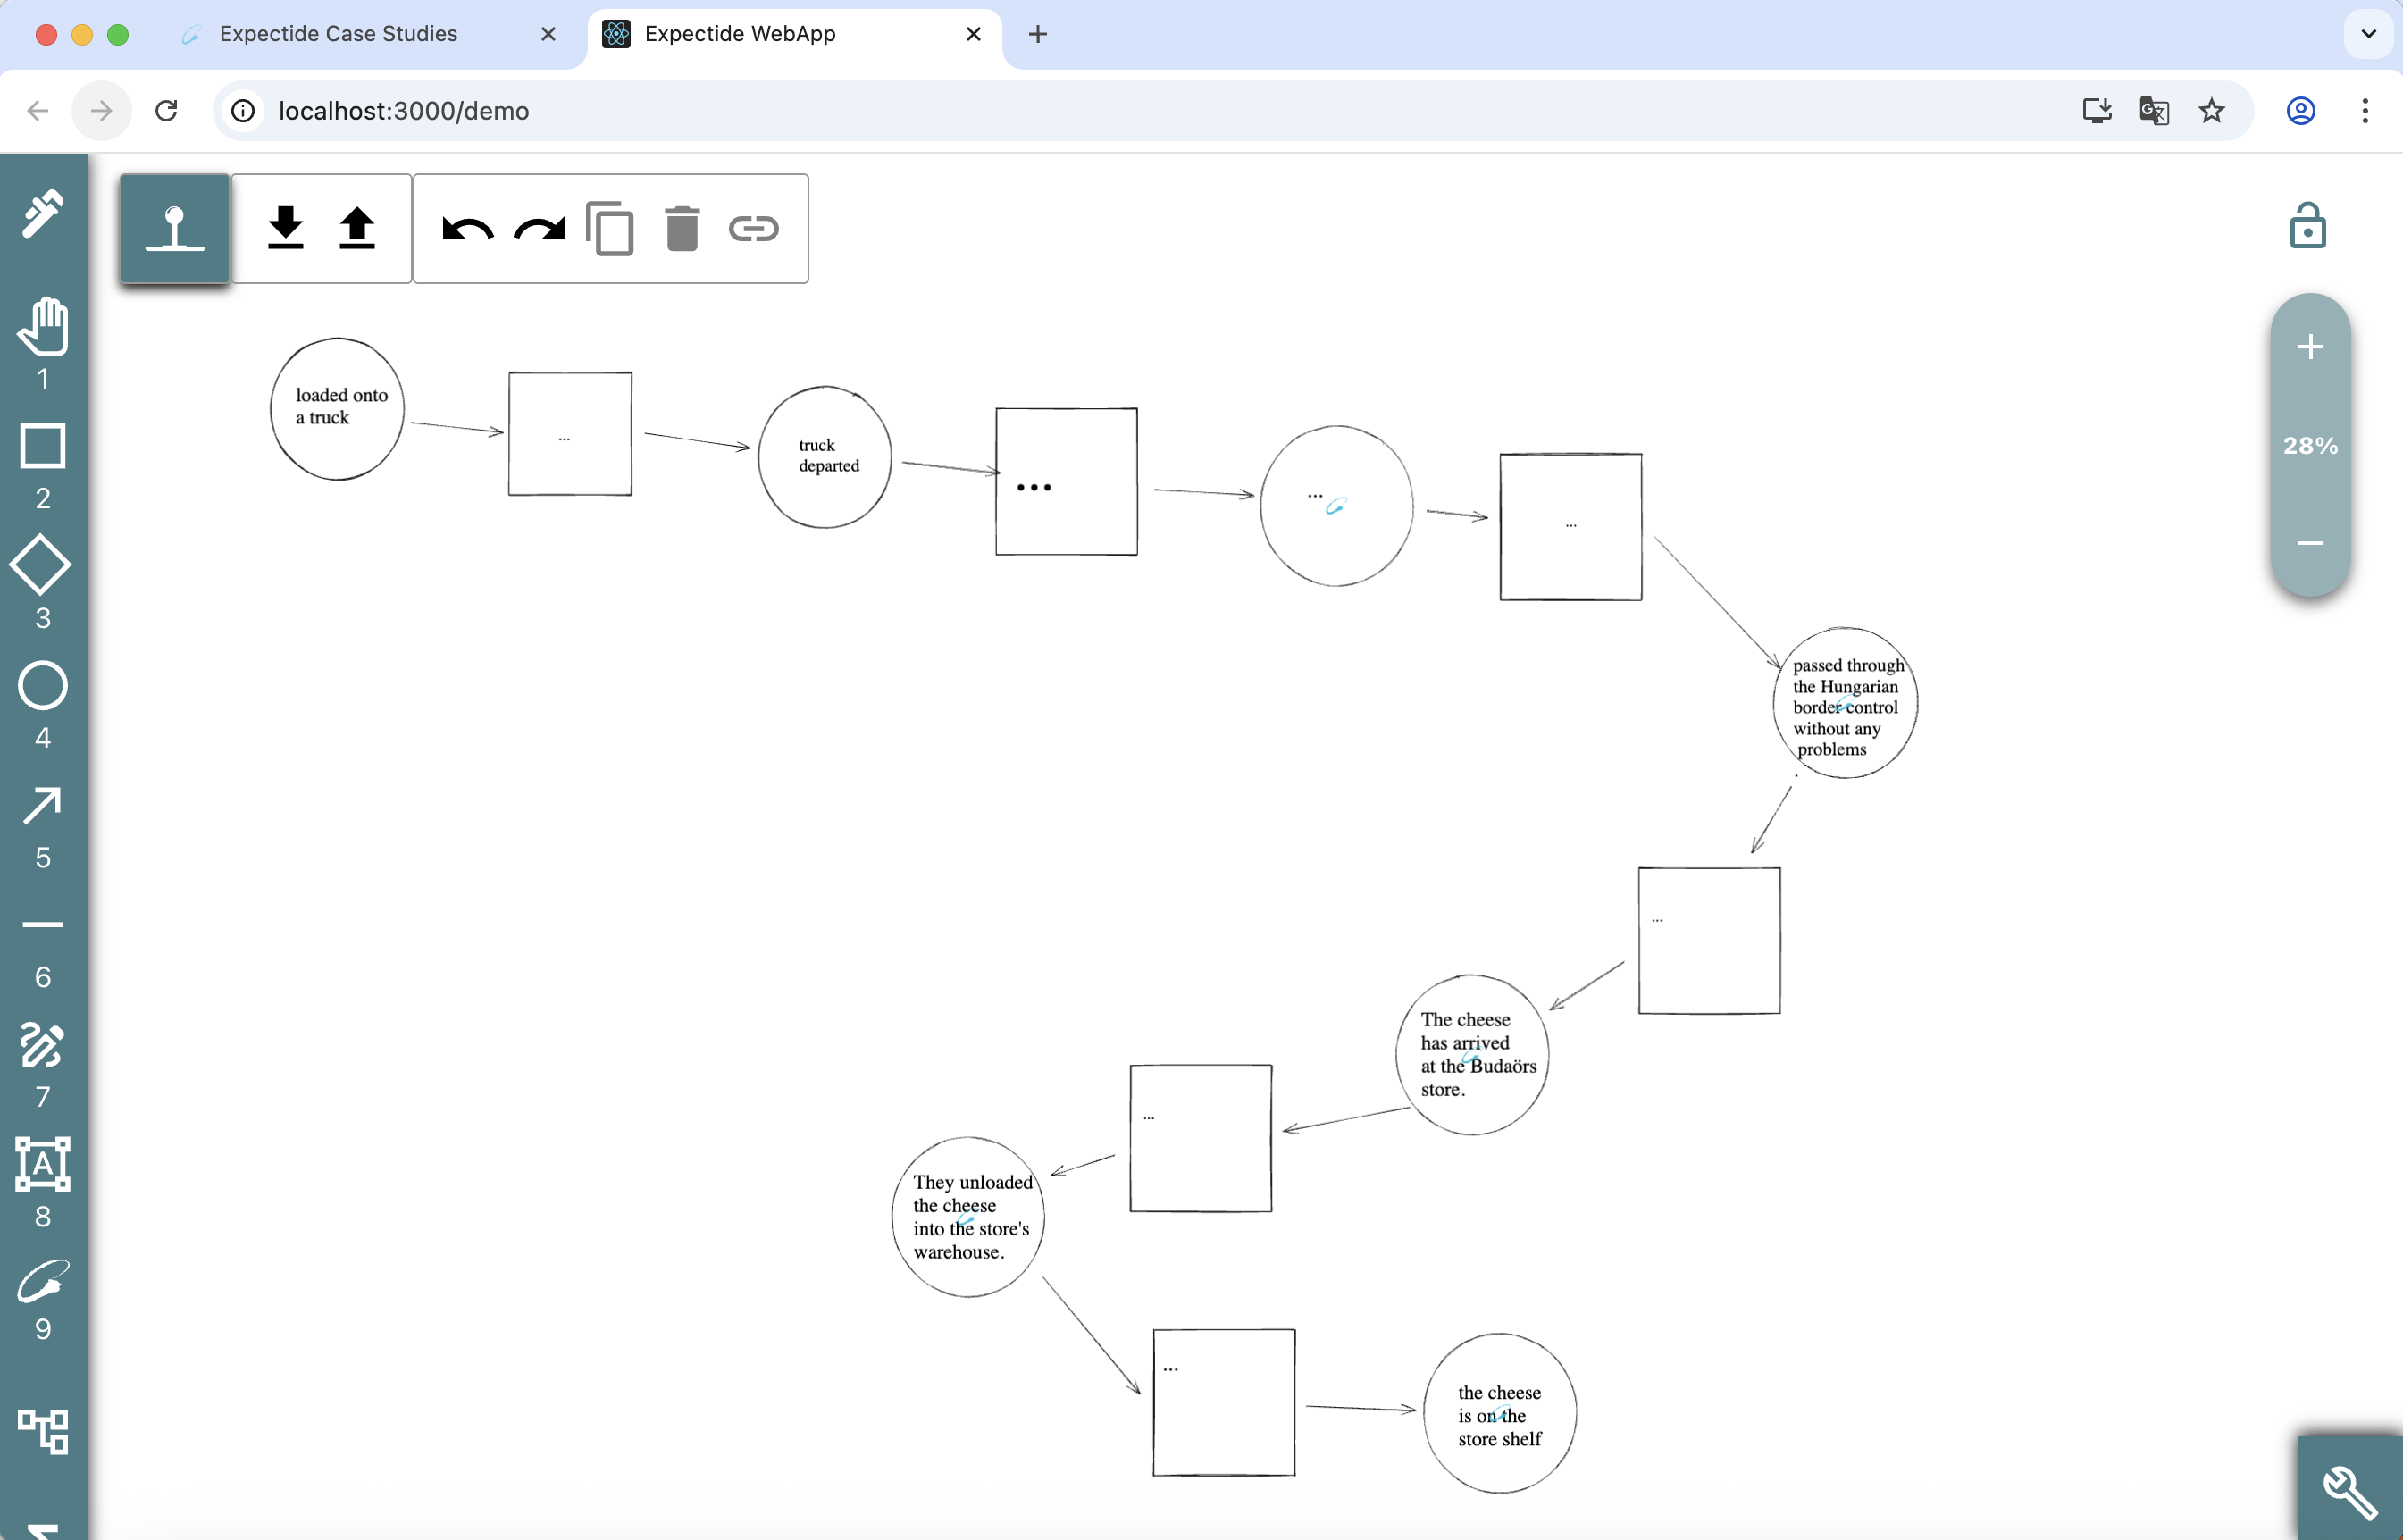Toggle the canvas lock icon
The image size is (2403, 1540).
coord(2307,226)
